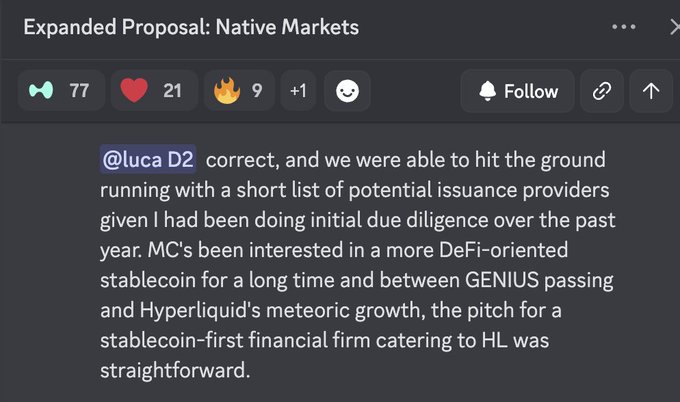
Task: Jump to top using the up arrow
Action: pyautogui.click(x=651, y=91)
